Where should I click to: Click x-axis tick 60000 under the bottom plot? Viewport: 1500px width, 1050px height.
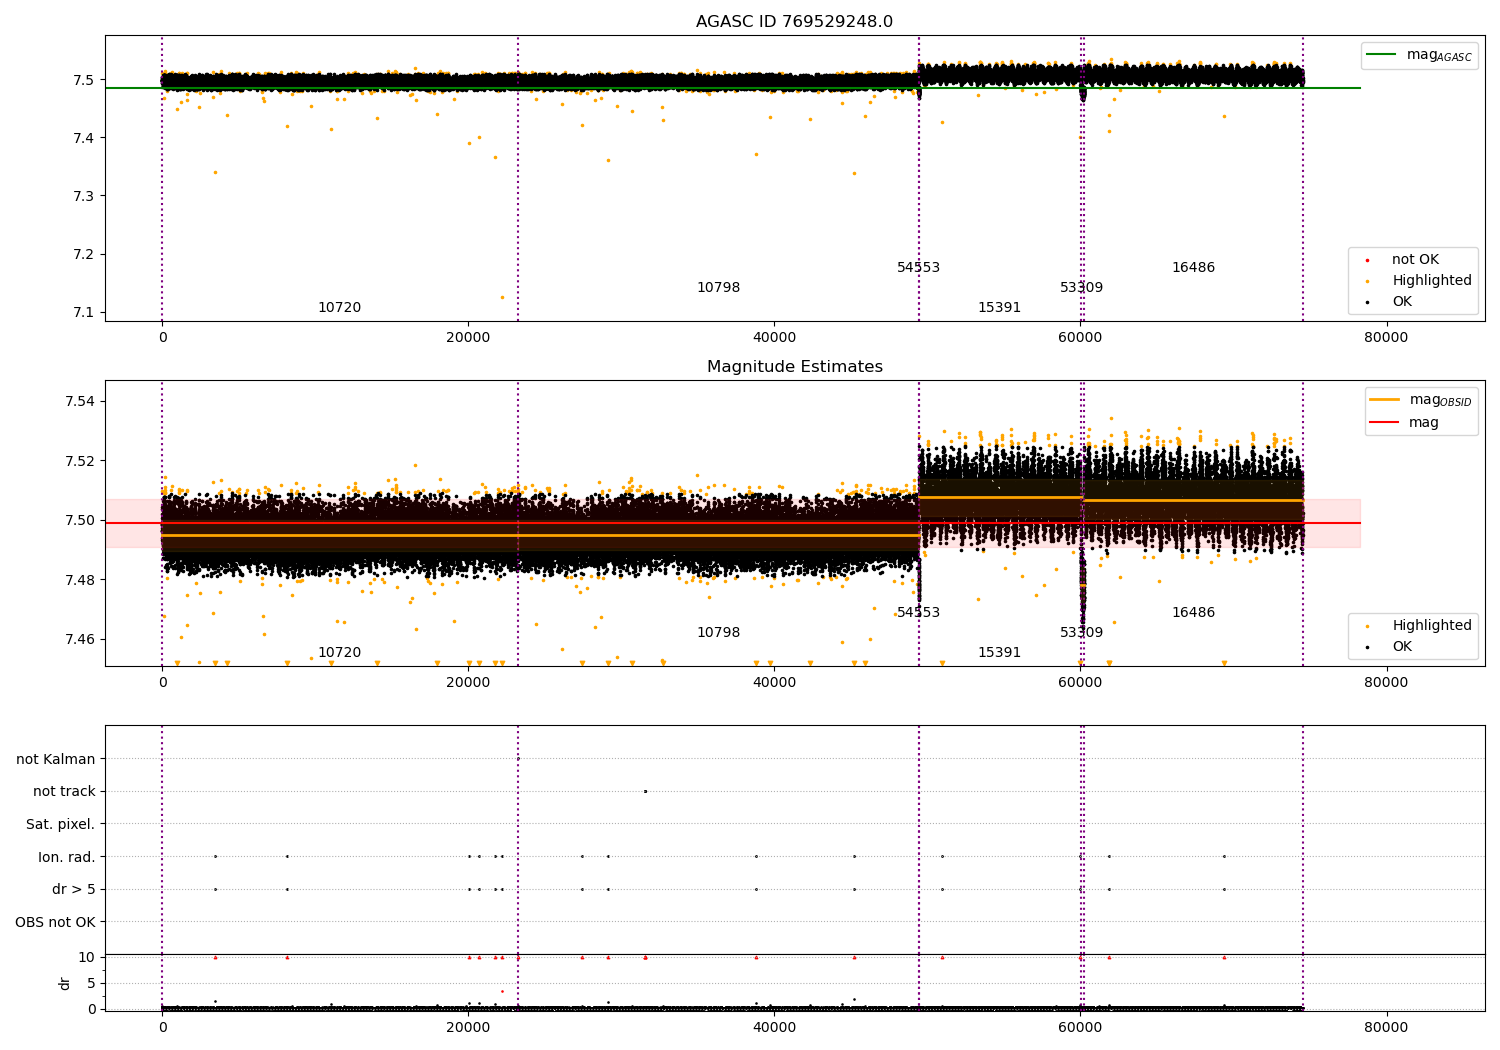pos(1080,1027)
